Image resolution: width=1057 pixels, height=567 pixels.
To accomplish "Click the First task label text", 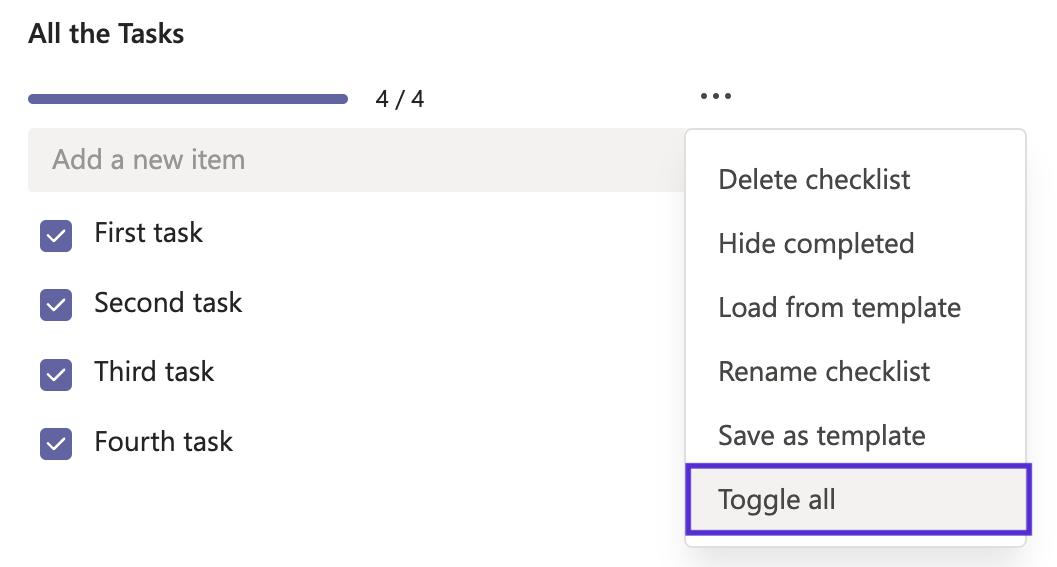I will pos(148,233).
